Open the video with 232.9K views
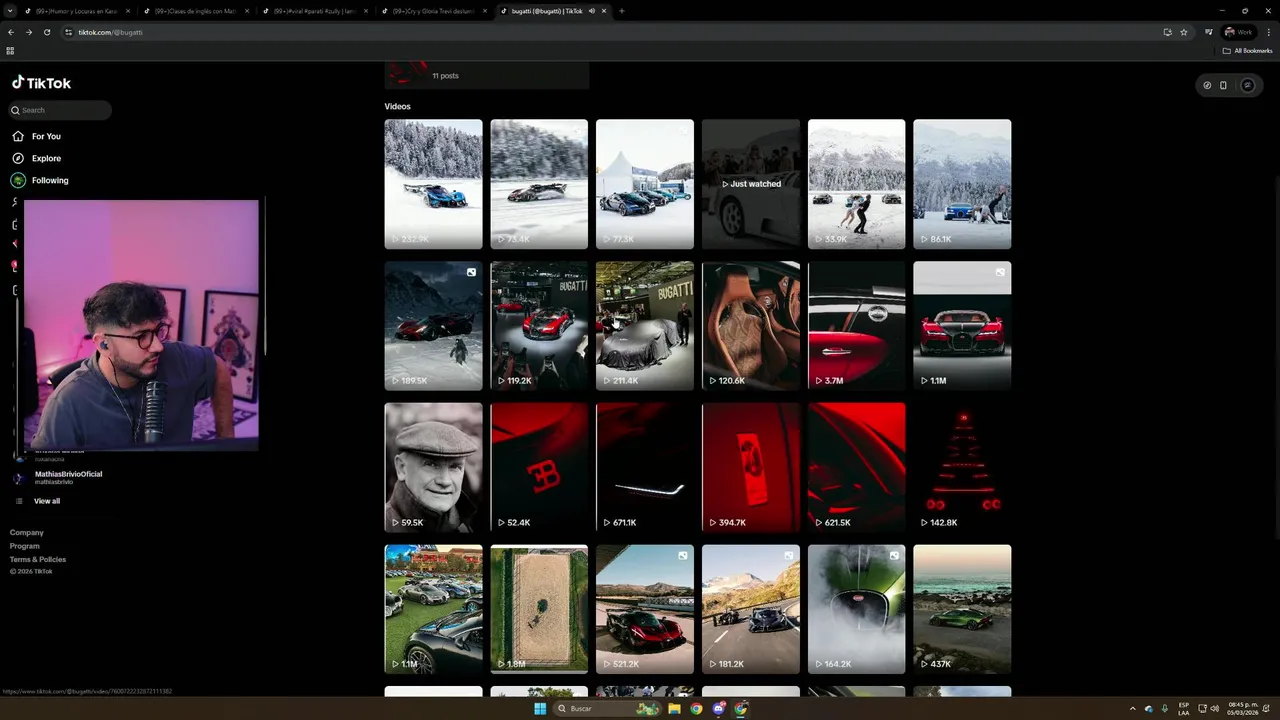Screen dimensions: 1280x720 (x=433, y=184)
